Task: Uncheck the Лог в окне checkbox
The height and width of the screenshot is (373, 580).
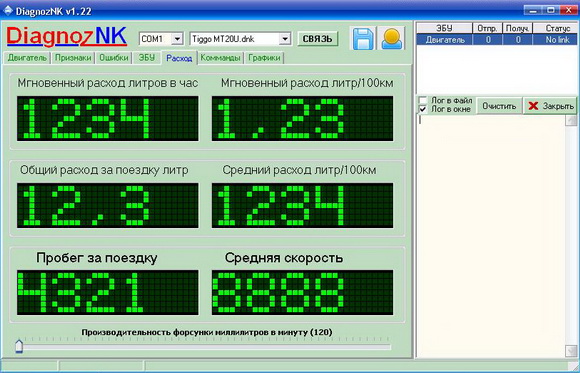Action: [x=423, y=109]
